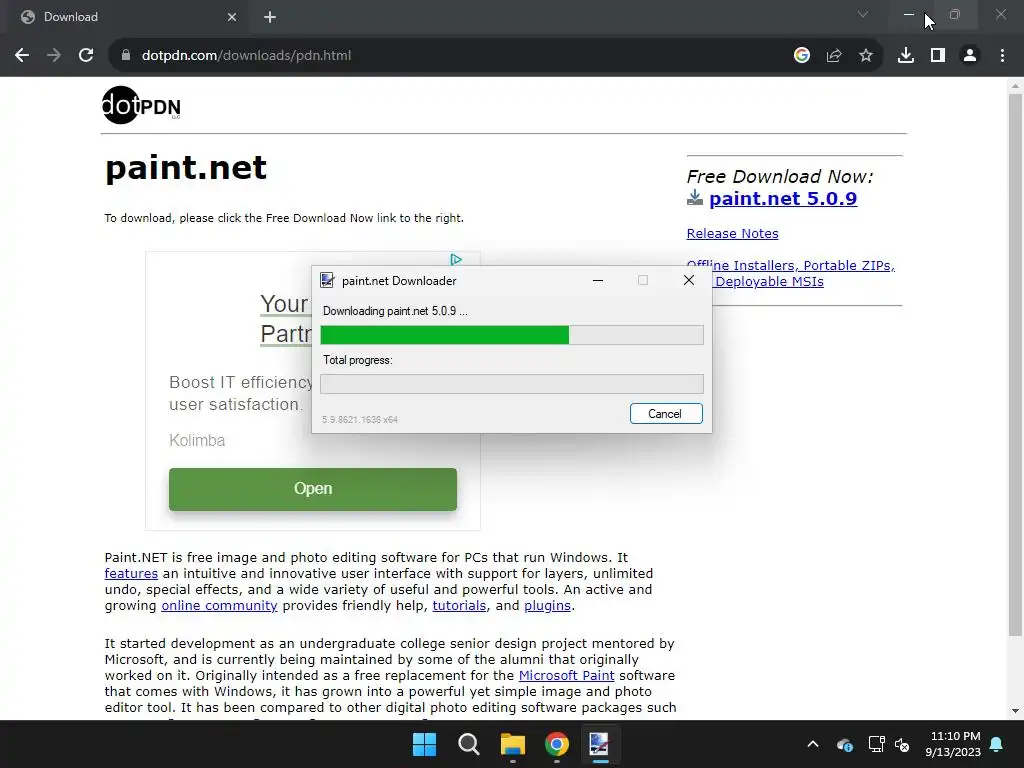The height and width of the screenshot is (768, 1024).
Task: Open Chrome downloads tray icon
Action: 906,56
